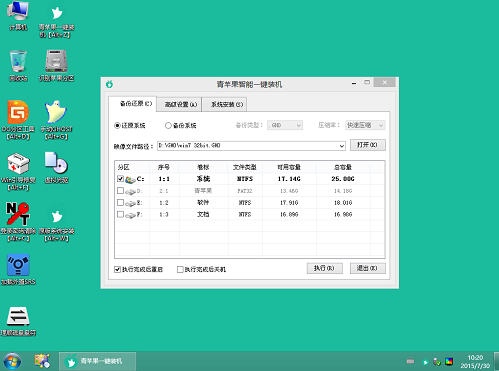Image resolution: width=499 pixels, height=371 pixels.
Task: Open the 计算机 desktop icon
Action: click(x=18, y=15)
